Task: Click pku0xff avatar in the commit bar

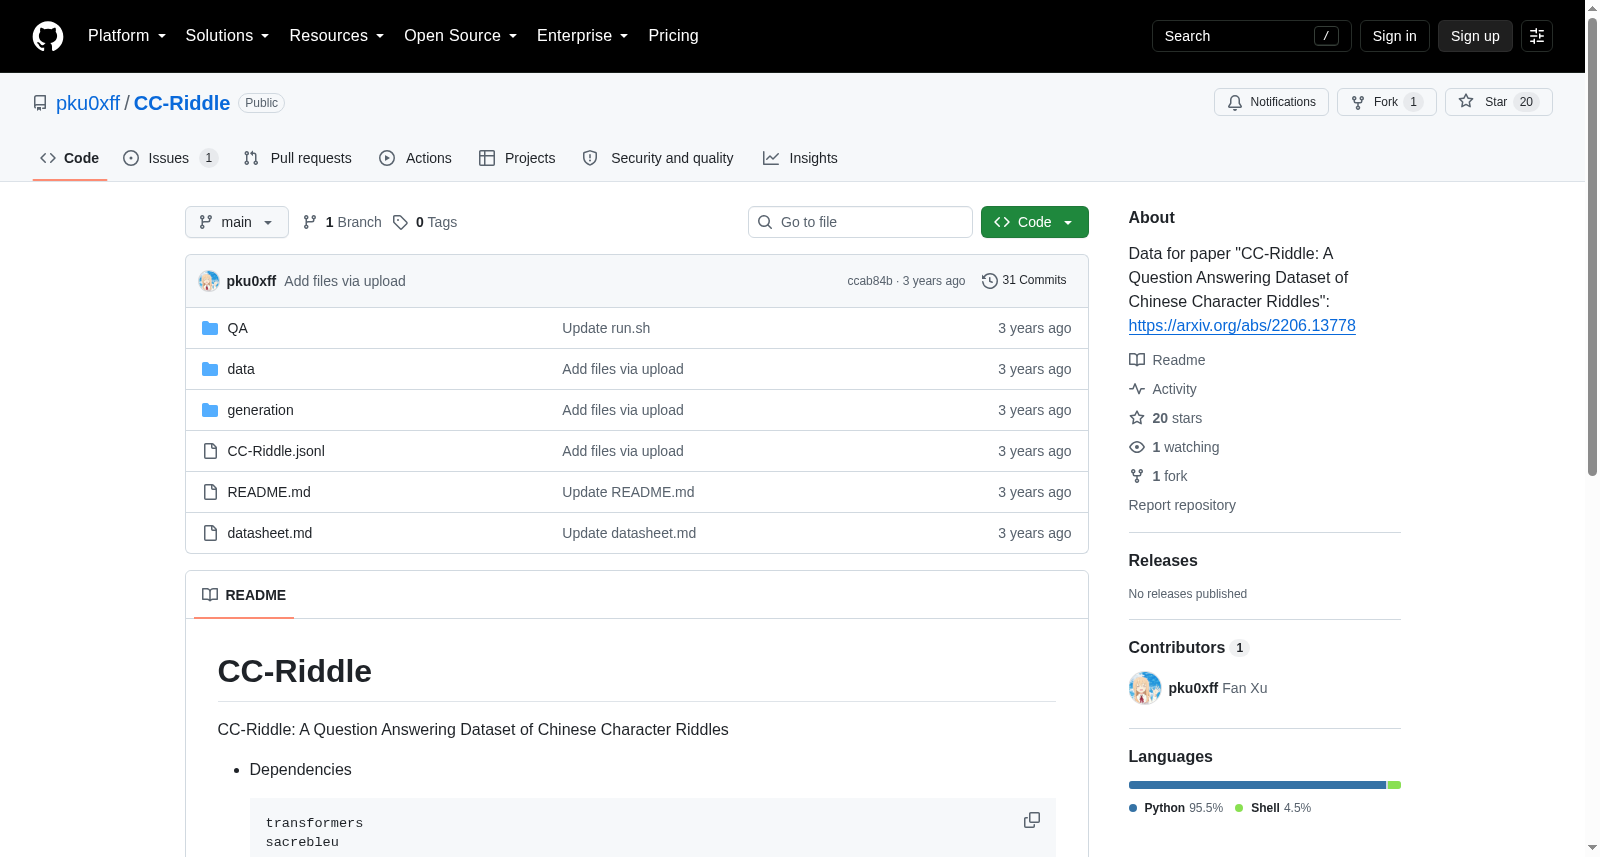Action: coord(209,281)
